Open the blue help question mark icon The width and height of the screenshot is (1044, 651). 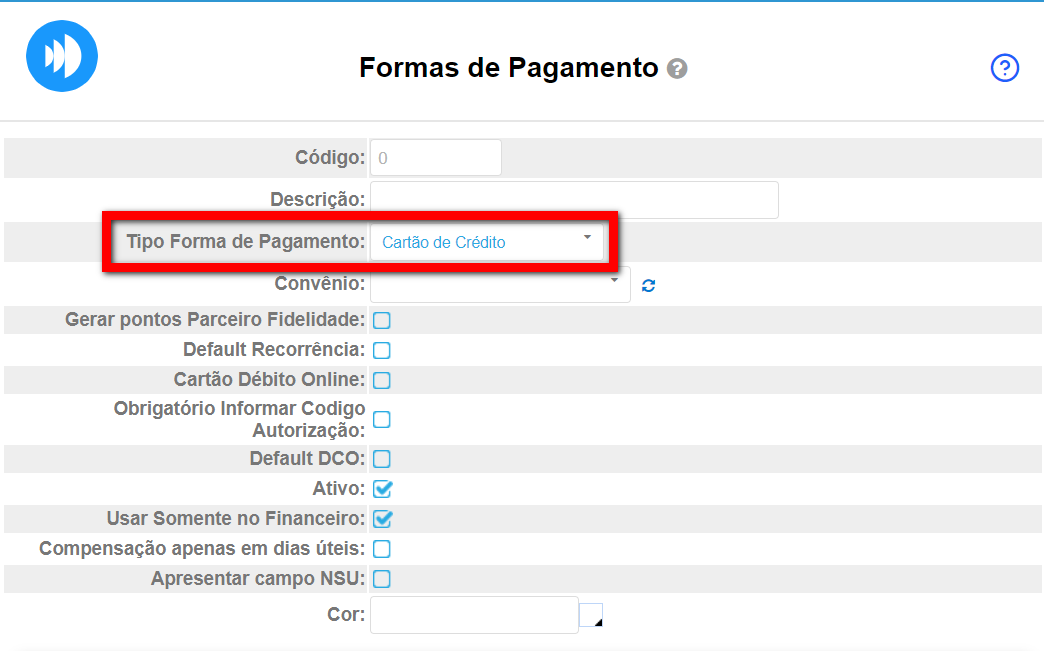(1004, 68)
